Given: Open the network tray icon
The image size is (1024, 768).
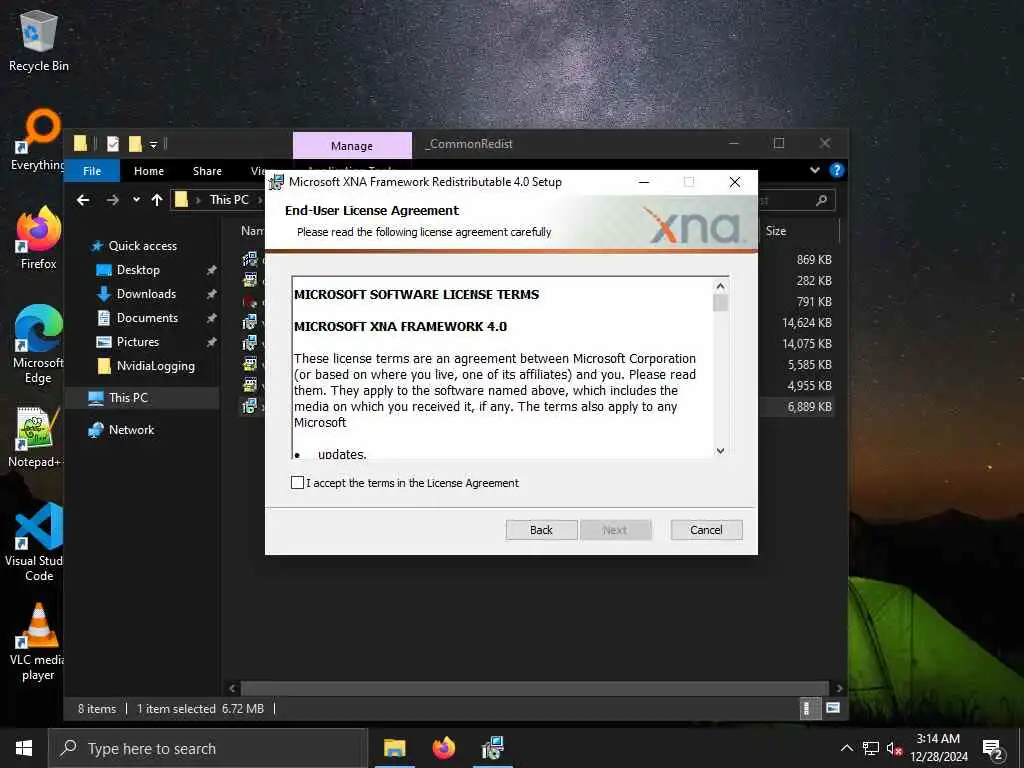Looking at the screenshot, I should point(871,748).
